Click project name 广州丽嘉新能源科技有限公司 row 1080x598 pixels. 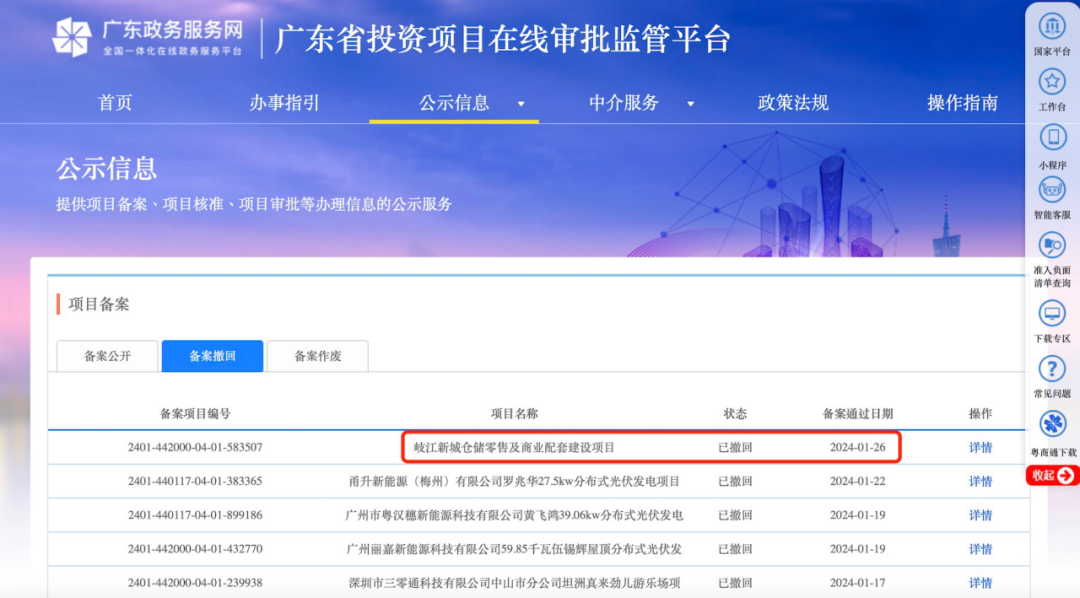coord(513,549)
